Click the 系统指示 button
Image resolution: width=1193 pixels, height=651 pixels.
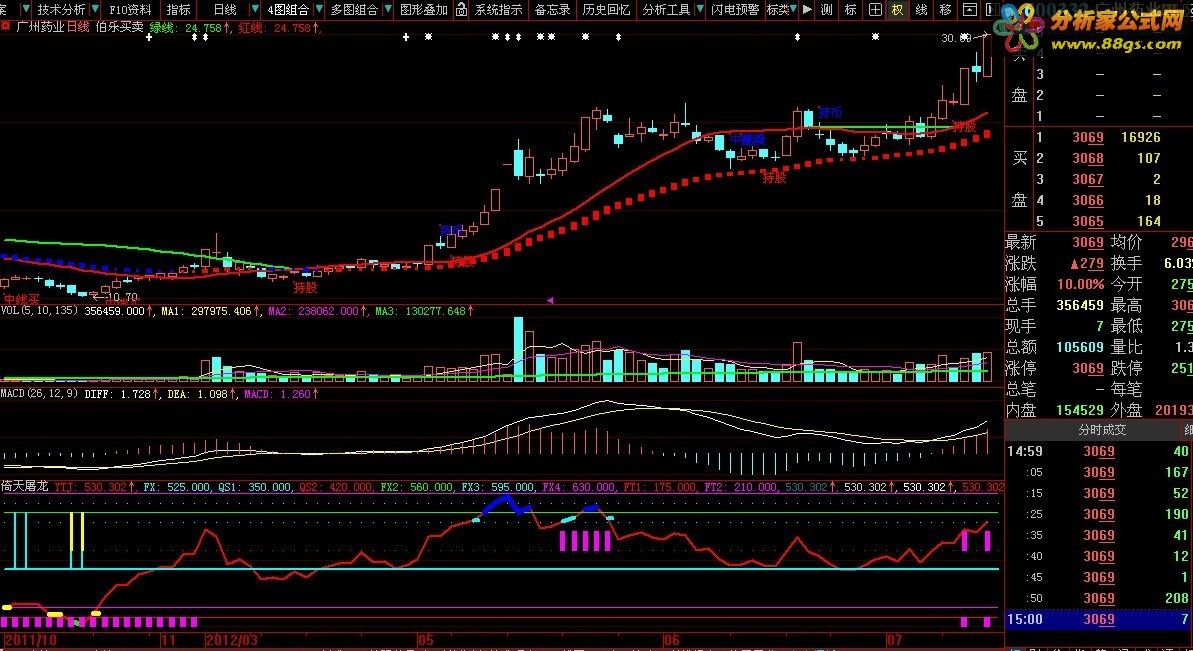click(x=498, y=10)
